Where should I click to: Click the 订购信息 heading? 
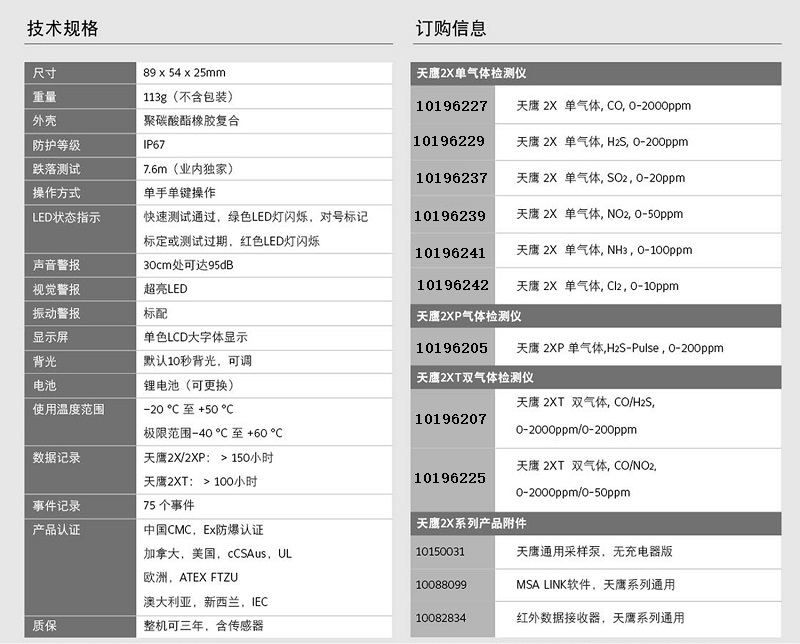pos(451,28)
